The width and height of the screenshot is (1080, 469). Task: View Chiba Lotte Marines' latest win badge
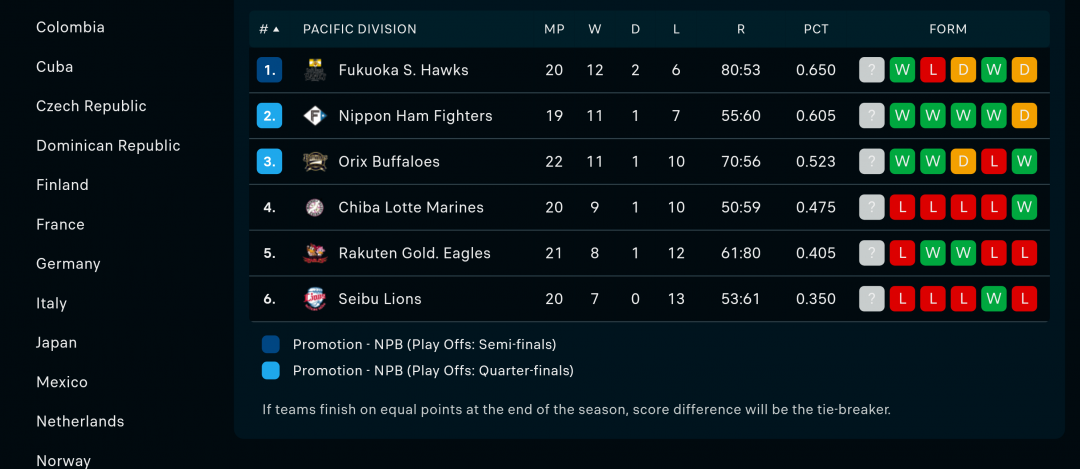pos(1024,207)
